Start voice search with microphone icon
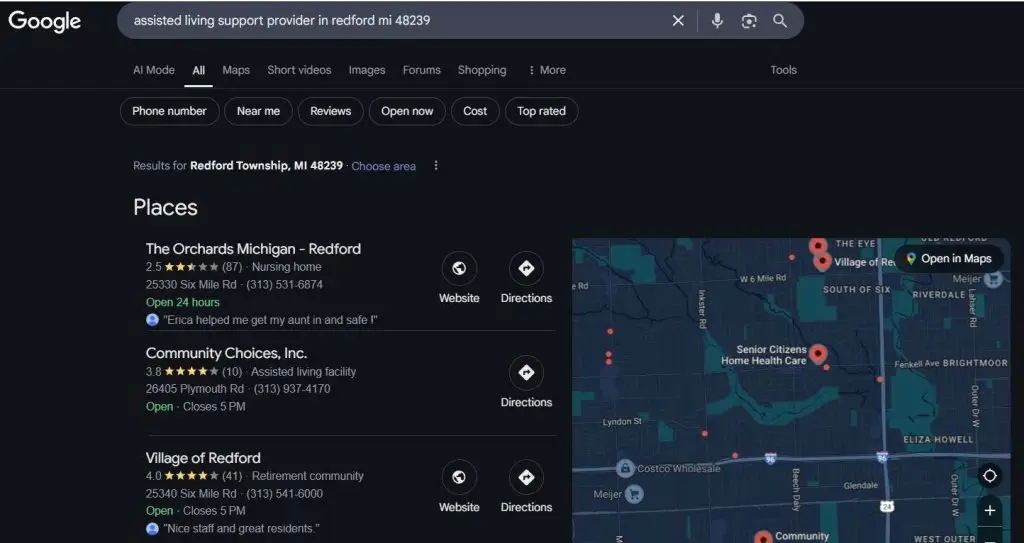The image size is (1024, 543). tap(717, 21)
